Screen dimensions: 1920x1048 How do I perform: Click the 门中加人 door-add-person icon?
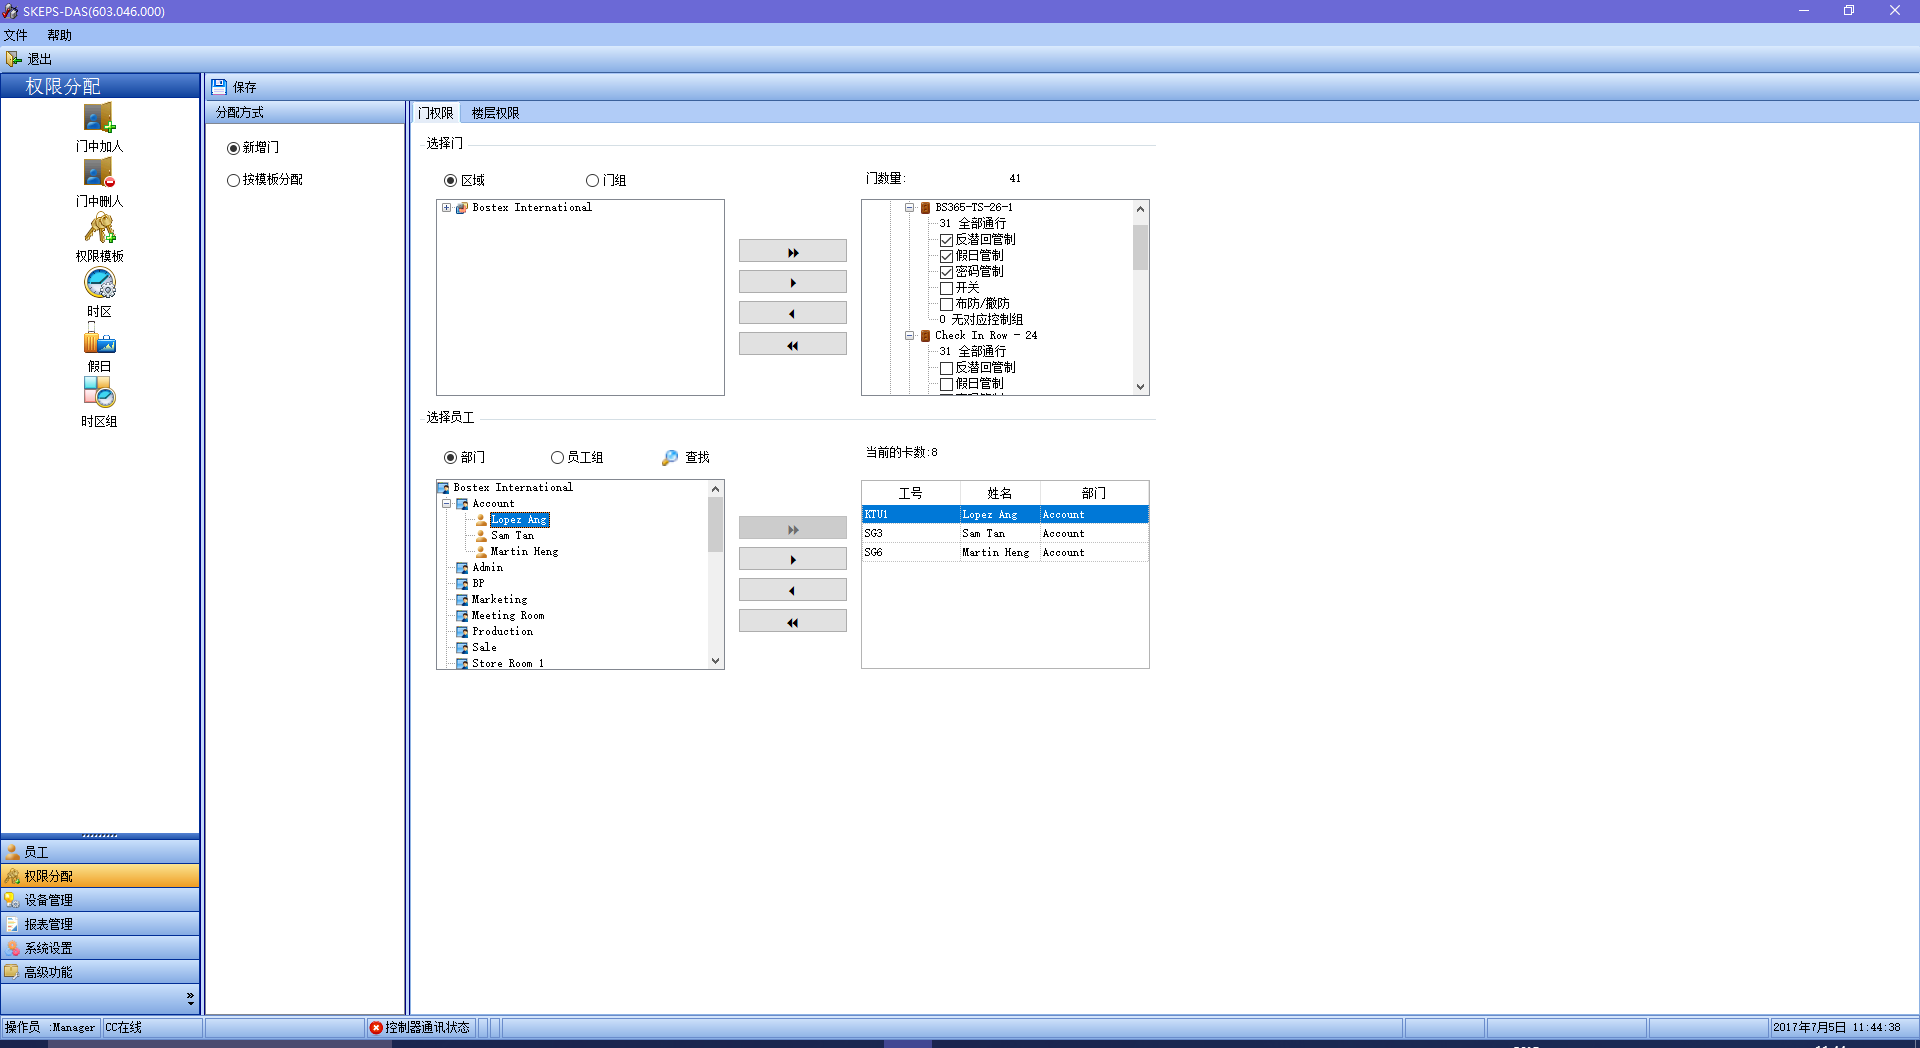pos(99,118)
